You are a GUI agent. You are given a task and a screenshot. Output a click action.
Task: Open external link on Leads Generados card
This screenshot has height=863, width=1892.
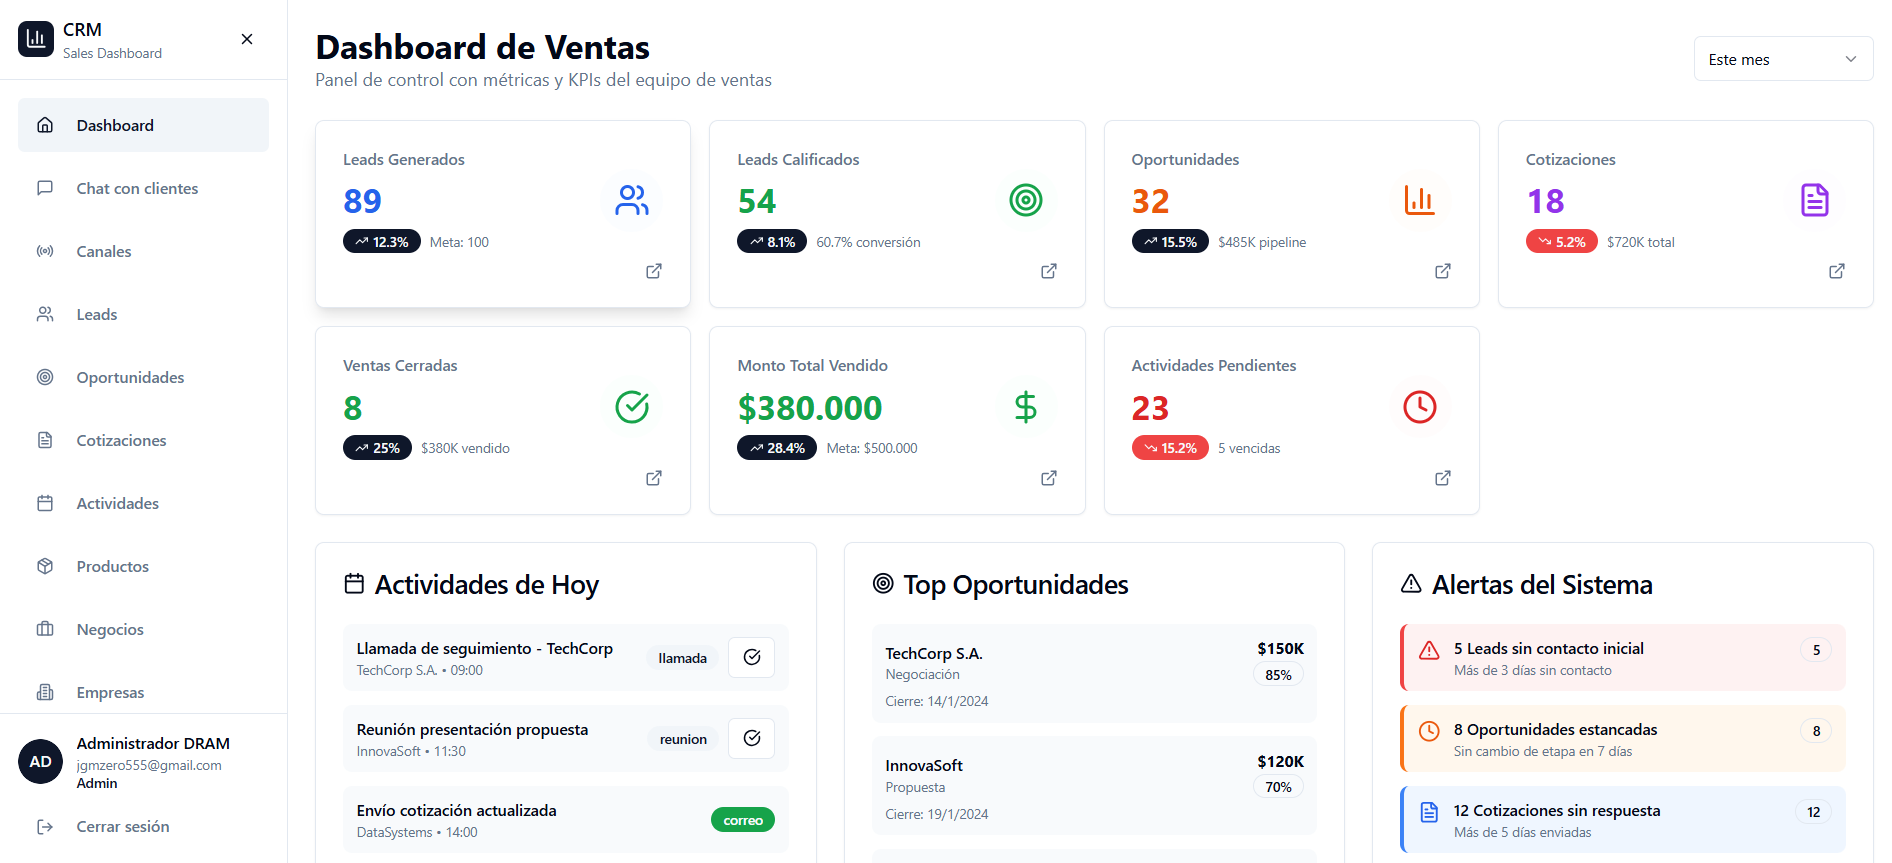654,271
